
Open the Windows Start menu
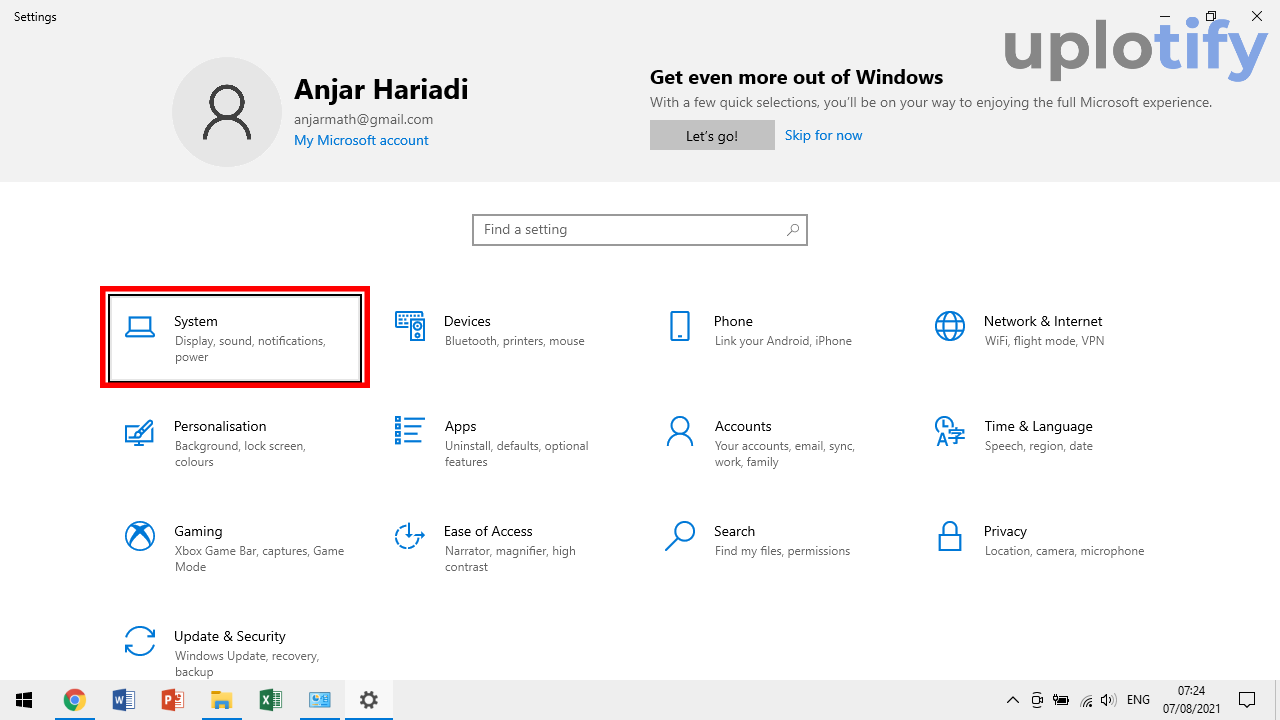click(24, 700)
